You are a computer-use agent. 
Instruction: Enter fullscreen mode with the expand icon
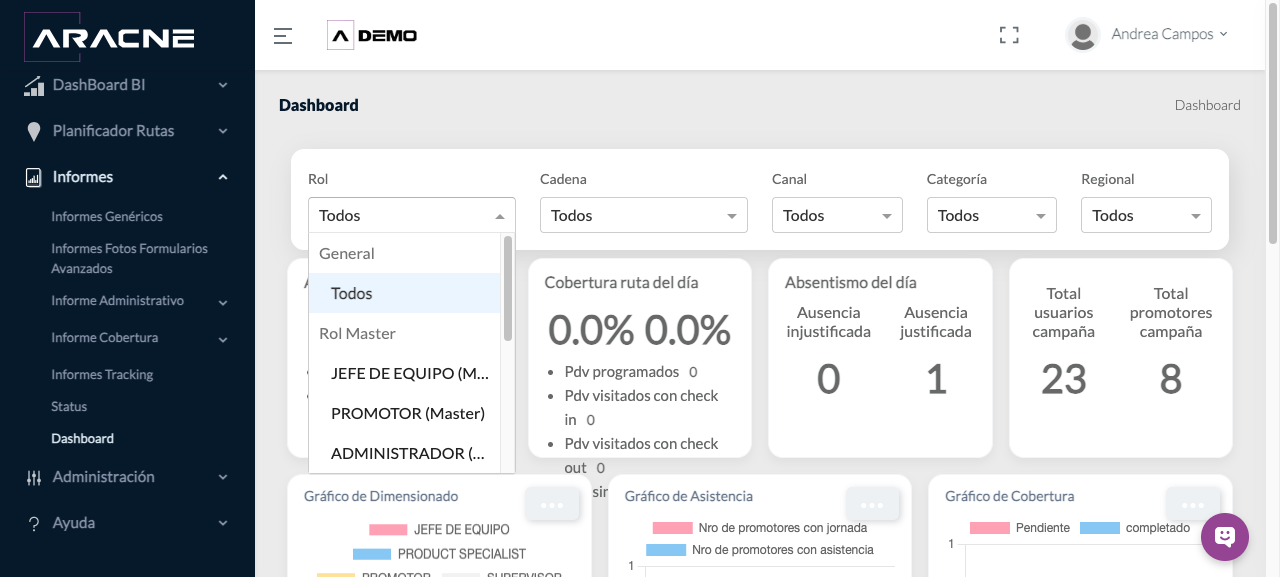(x=1009, y=35)
